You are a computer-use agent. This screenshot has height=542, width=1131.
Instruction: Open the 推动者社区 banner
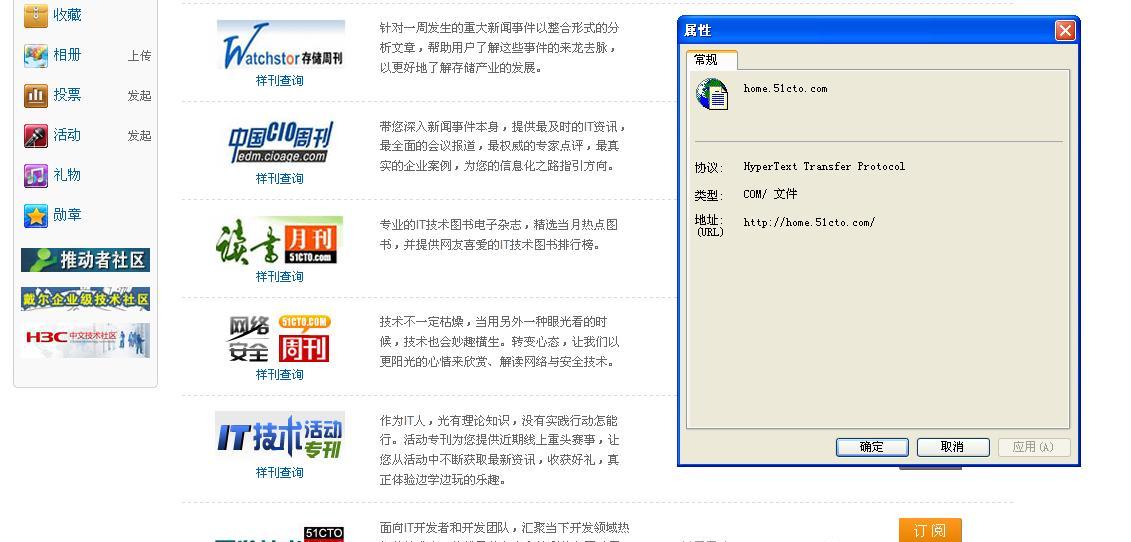coord(85,260)
